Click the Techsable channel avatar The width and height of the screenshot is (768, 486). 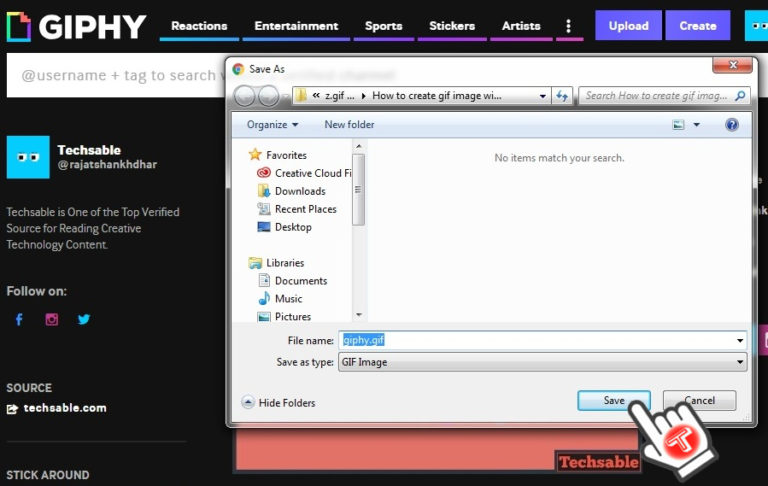28,157
